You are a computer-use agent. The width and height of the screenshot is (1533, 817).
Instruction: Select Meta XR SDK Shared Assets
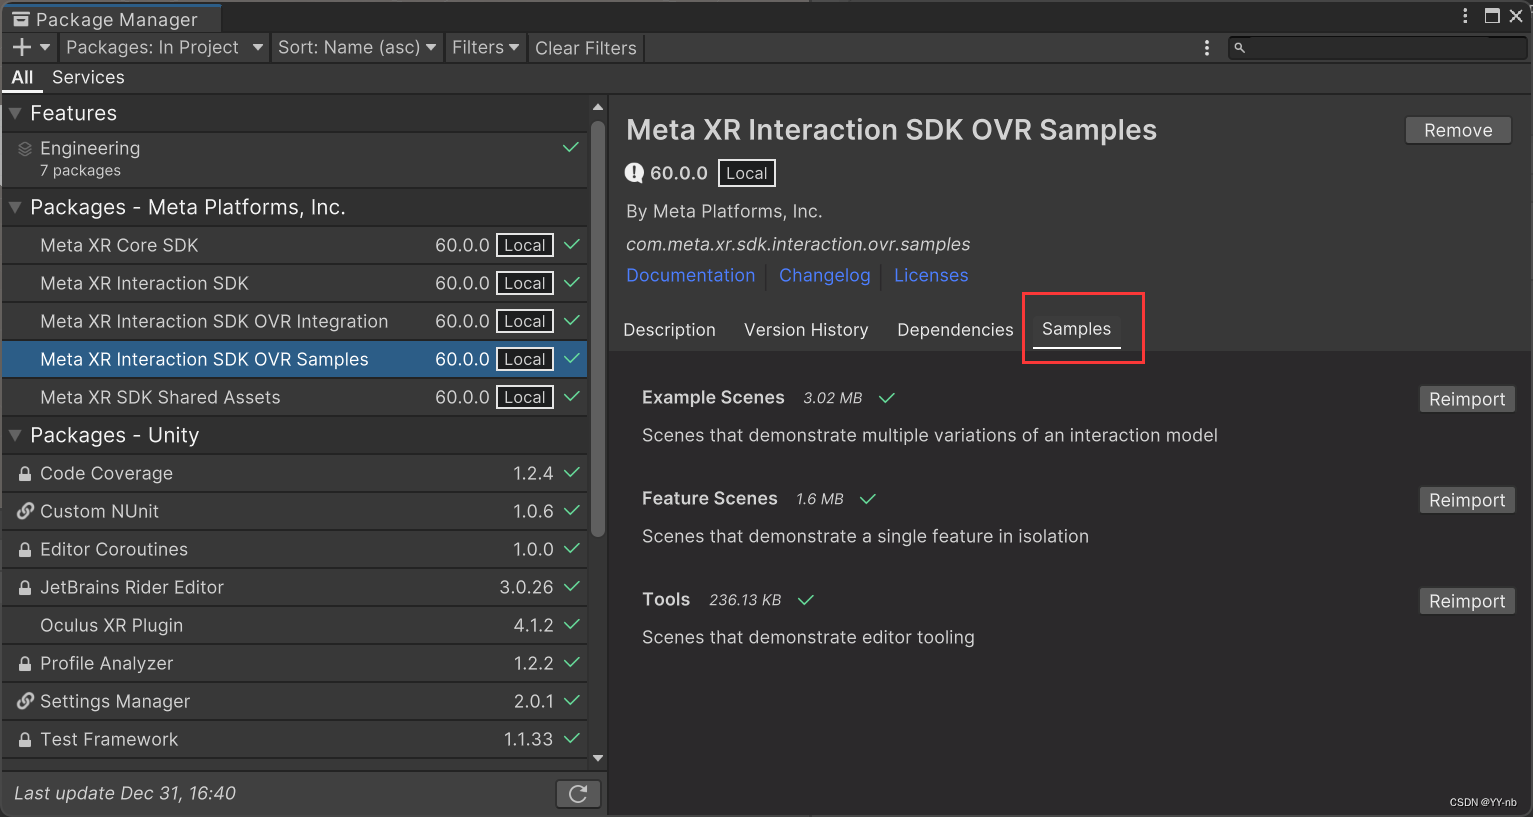[x=294, y=397]
